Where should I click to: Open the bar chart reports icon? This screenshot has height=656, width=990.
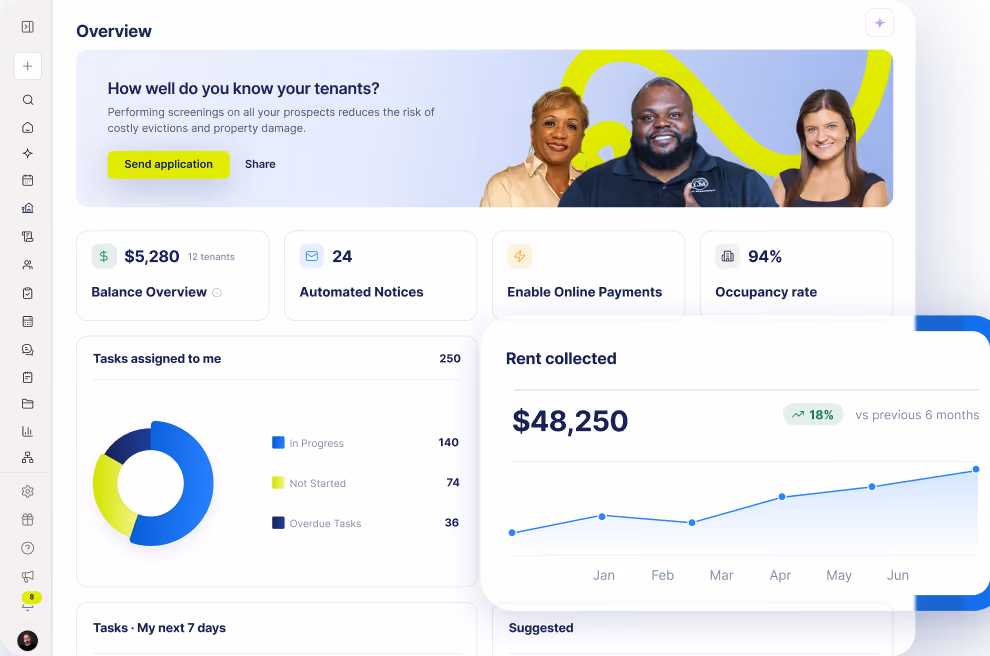pos(28,431)
